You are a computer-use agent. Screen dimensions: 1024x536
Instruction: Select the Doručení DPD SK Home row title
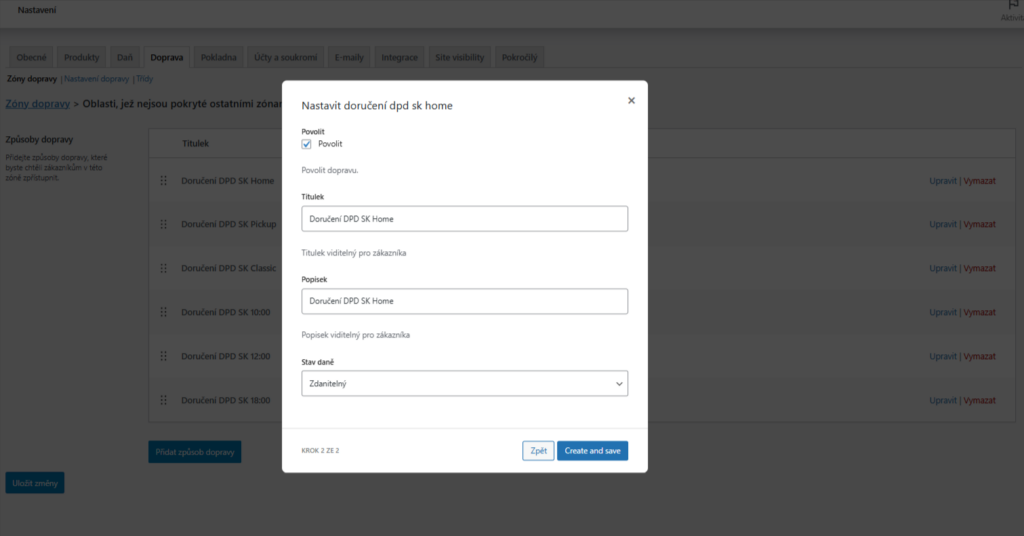[227, 181]
